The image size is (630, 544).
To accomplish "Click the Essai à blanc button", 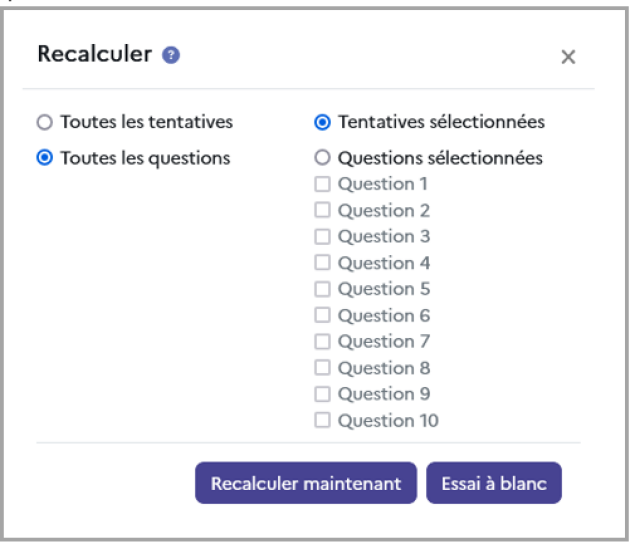I will tap(494, 483).
